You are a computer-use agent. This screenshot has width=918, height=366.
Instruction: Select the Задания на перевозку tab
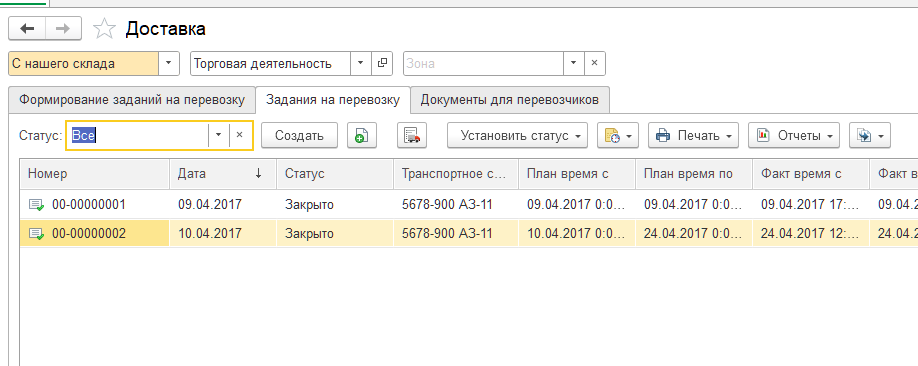(333, 100)
